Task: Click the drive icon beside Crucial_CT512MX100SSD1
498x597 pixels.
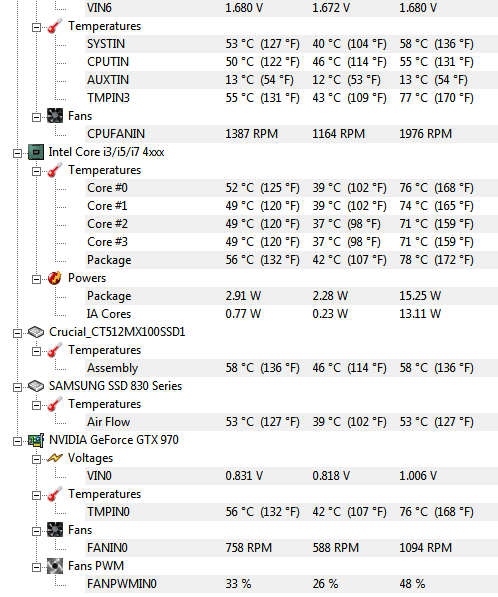Action: pos(36,332)
